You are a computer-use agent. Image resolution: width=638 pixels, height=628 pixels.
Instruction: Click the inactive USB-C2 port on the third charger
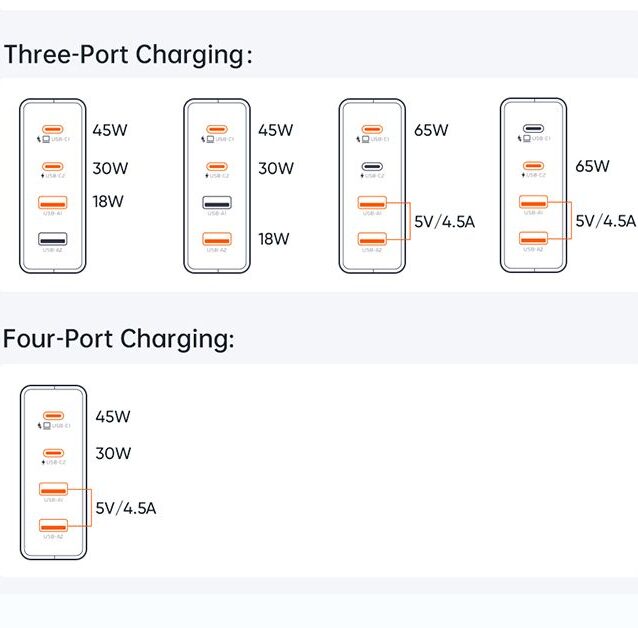tap(372, 167)
